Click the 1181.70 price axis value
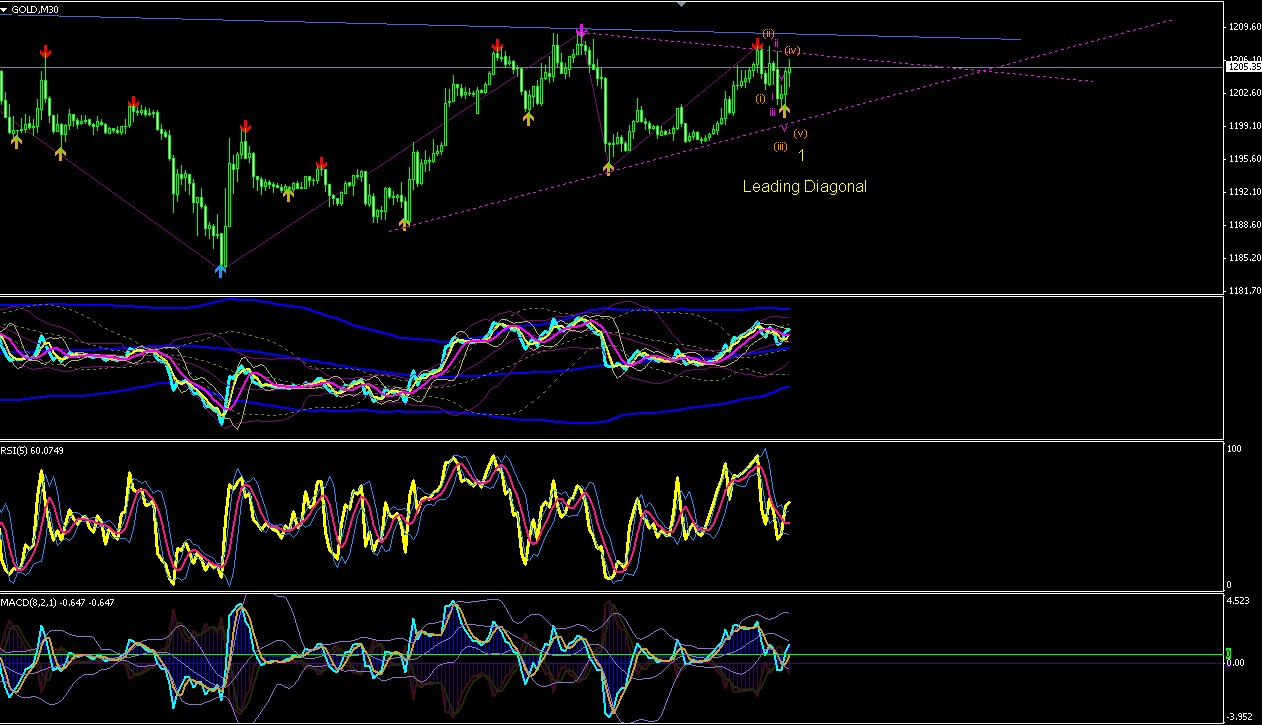 (1243, 291)
